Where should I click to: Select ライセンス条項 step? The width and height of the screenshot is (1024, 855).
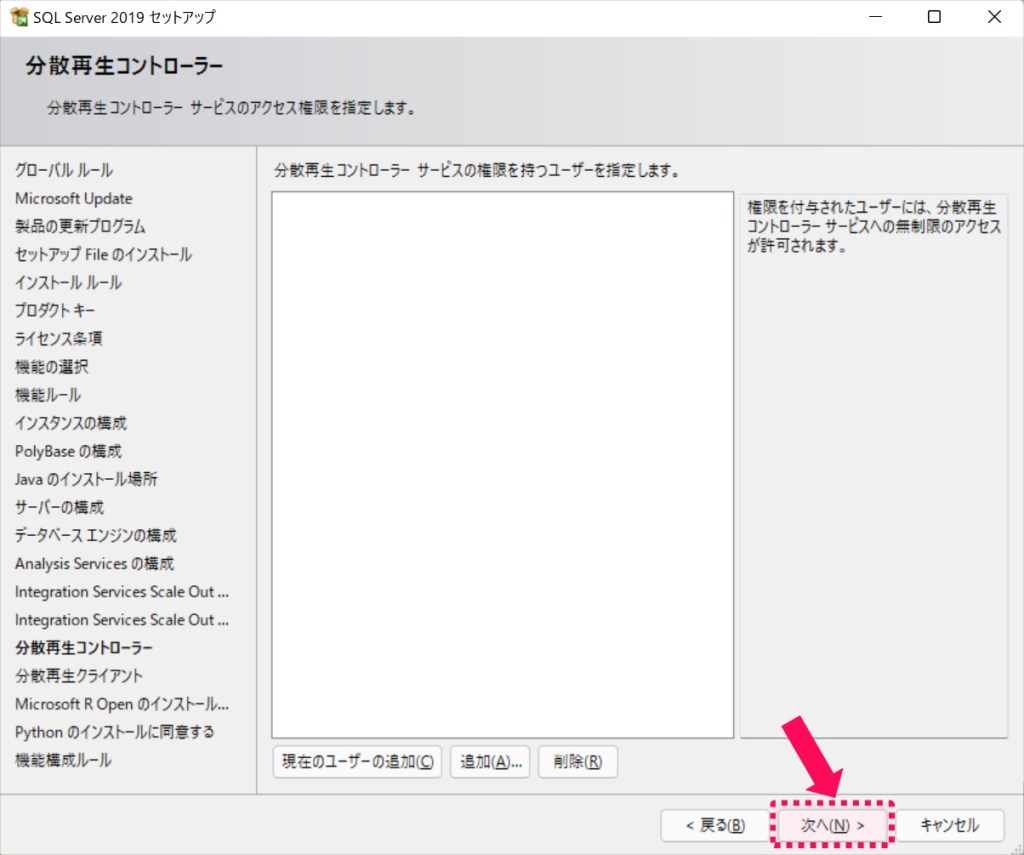(59, 339)
